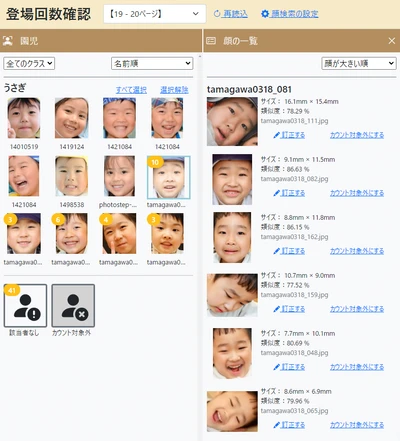
Task: Select the tamagawa0... thumbnail with badge 10
Action: 169,177
